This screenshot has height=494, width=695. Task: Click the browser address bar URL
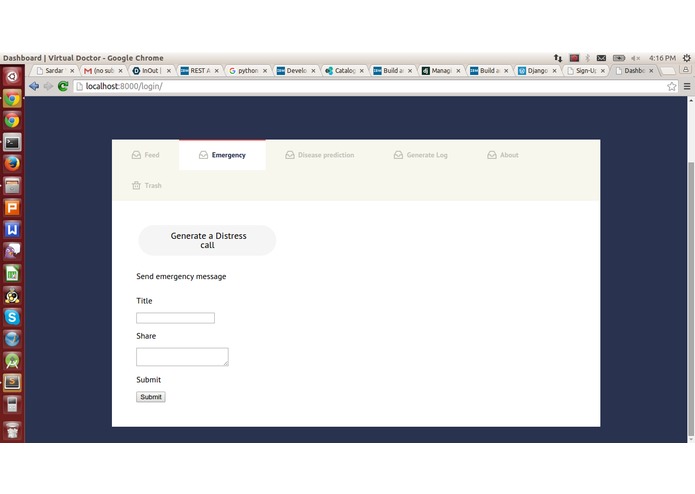[x=124, y=86]
